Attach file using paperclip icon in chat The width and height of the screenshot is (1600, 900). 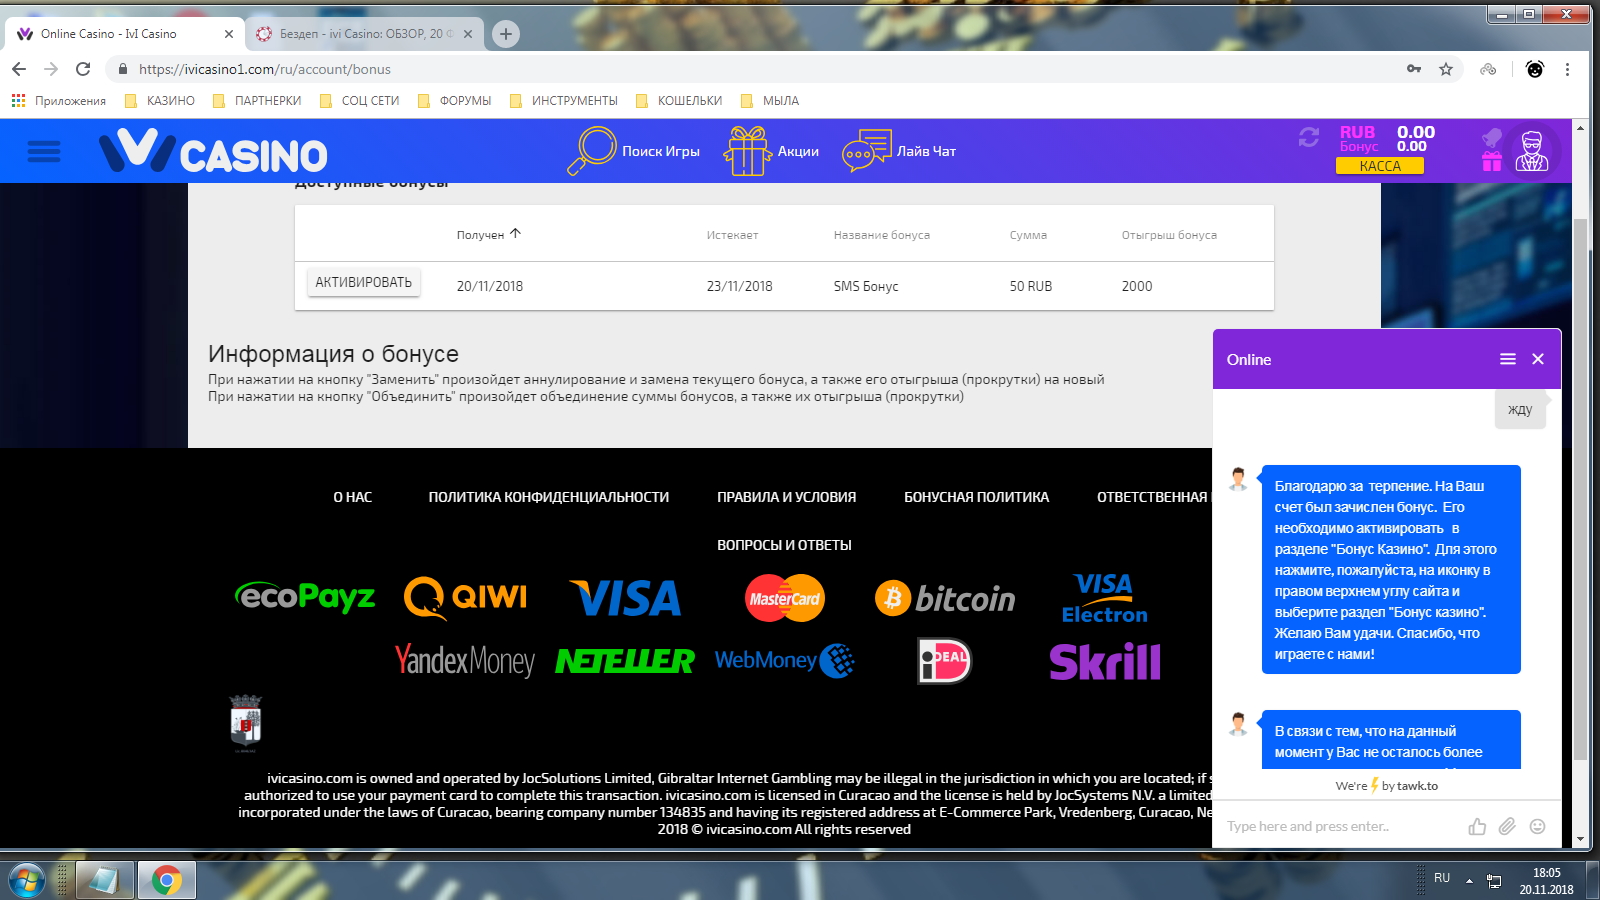coord(1507,826)
